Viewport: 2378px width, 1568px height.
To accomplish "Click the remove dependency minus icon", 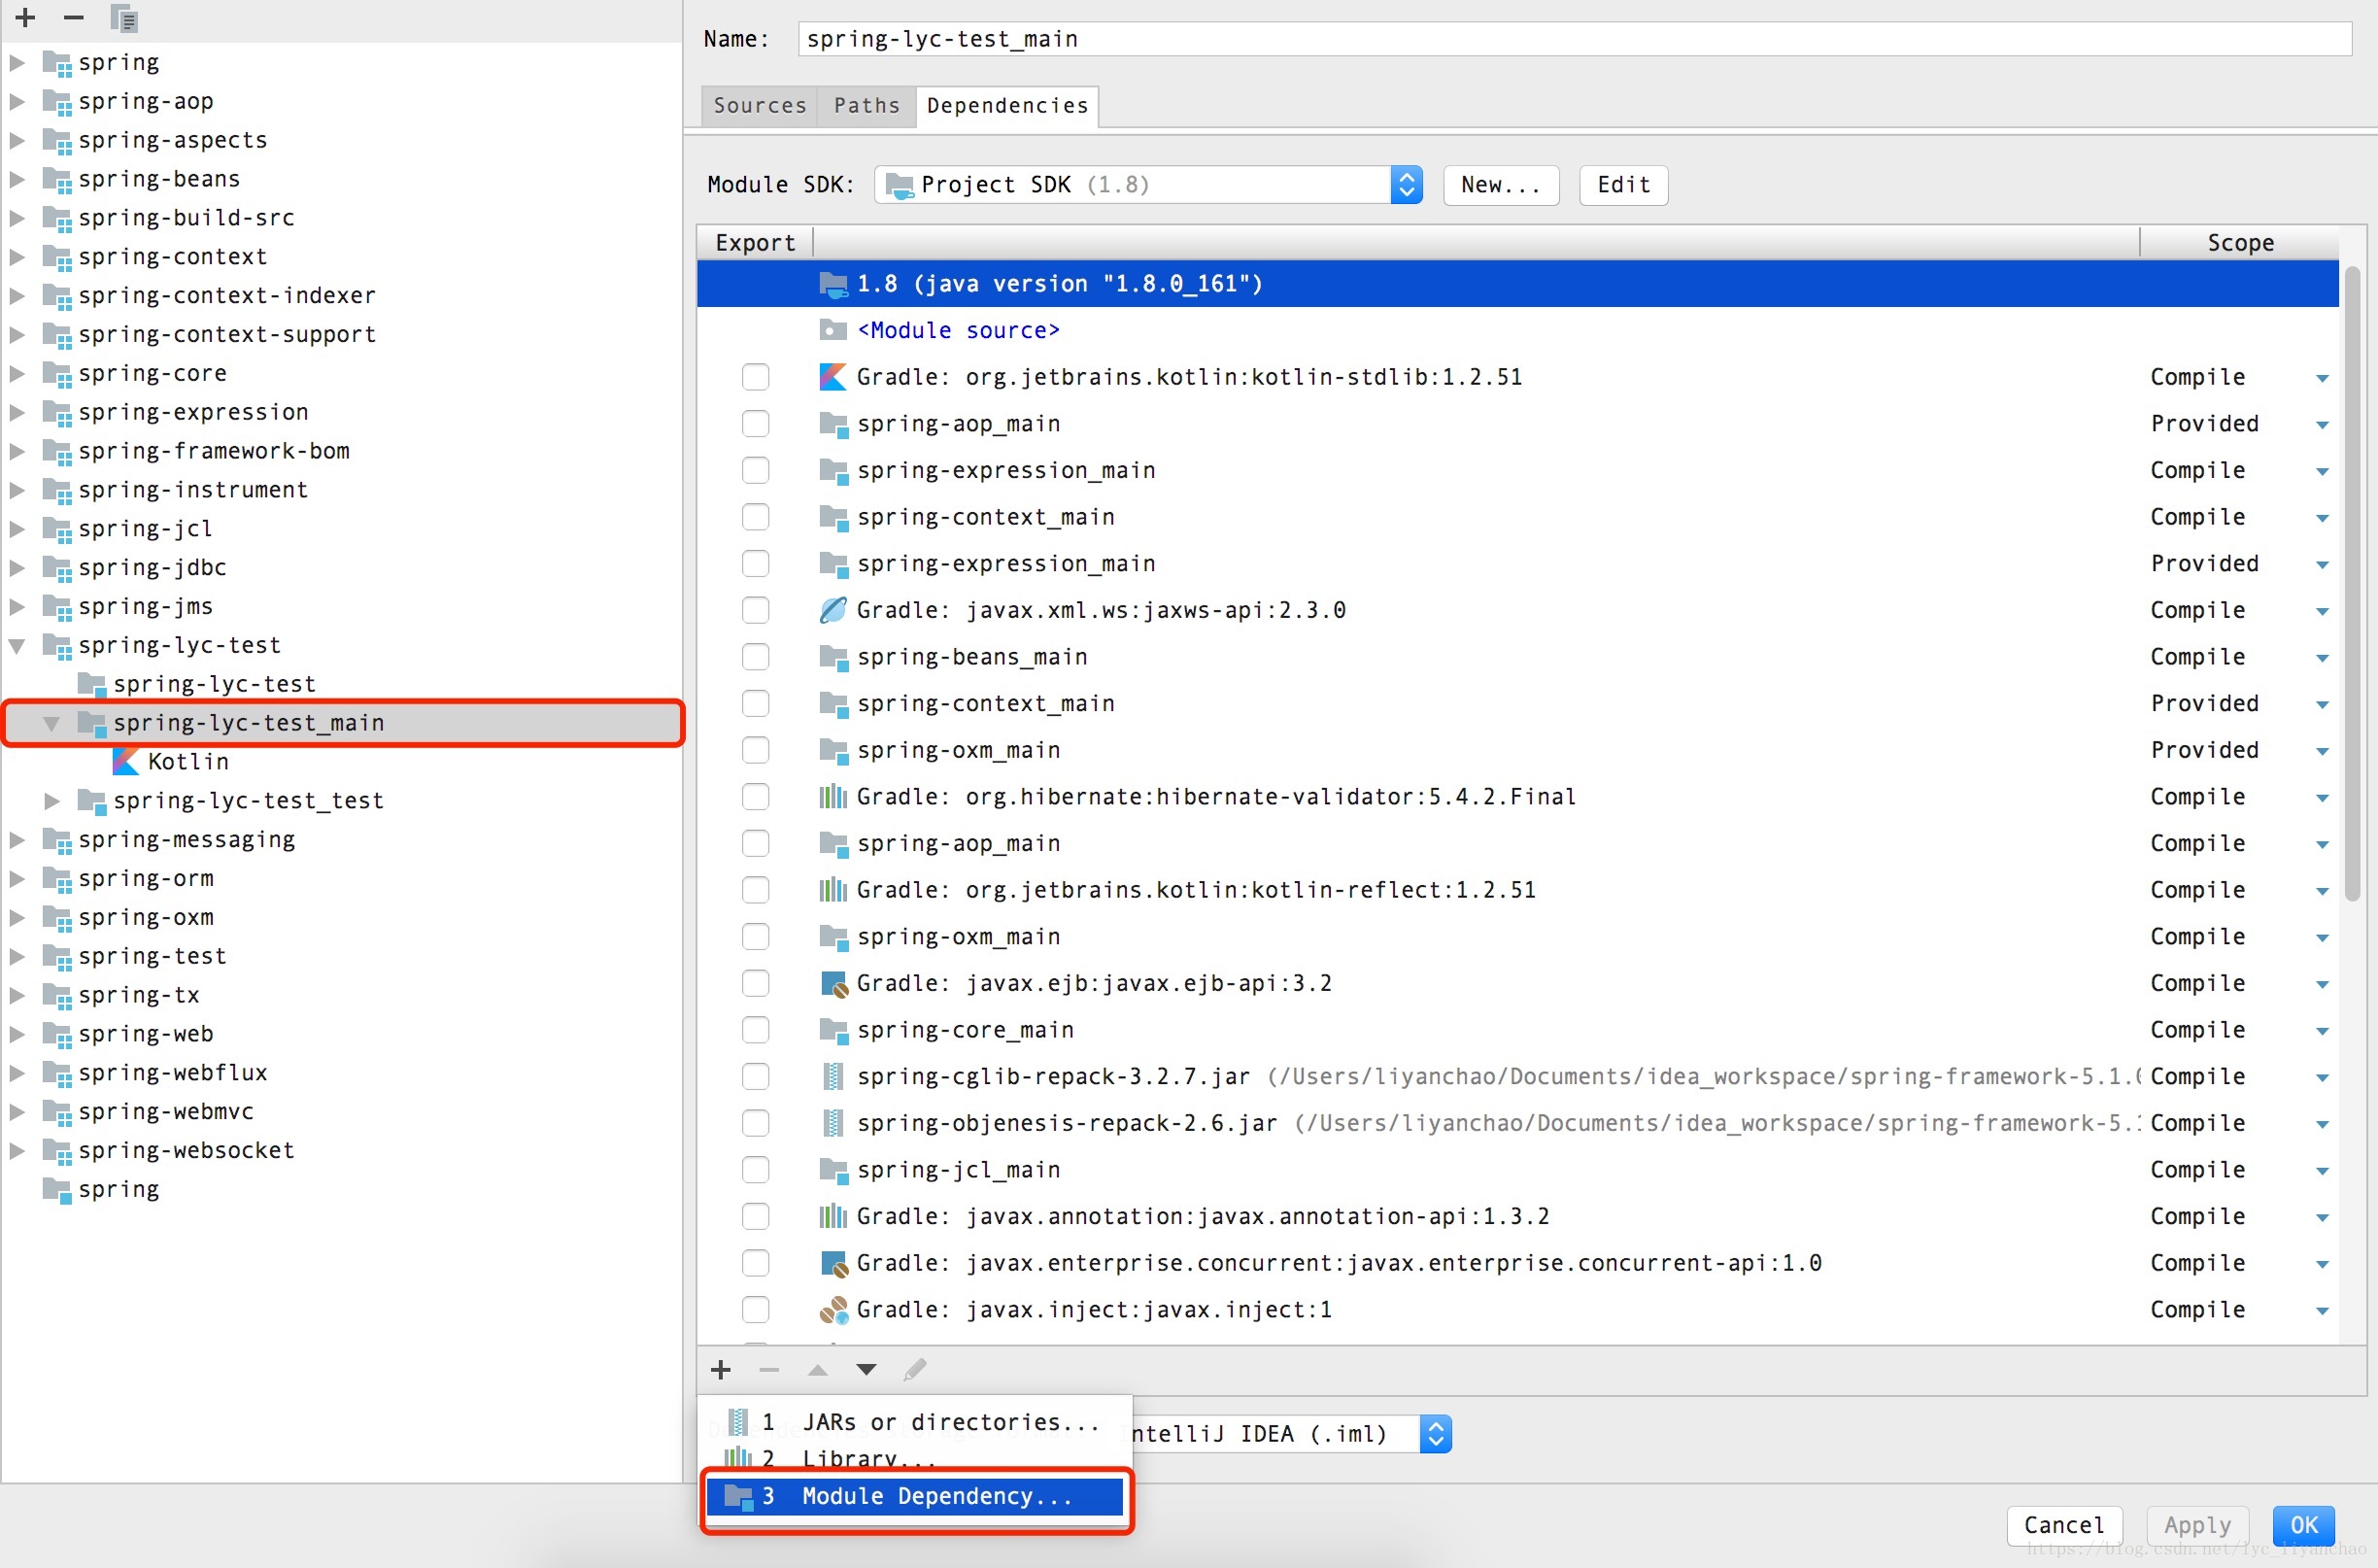I will tap(769, 1370).
